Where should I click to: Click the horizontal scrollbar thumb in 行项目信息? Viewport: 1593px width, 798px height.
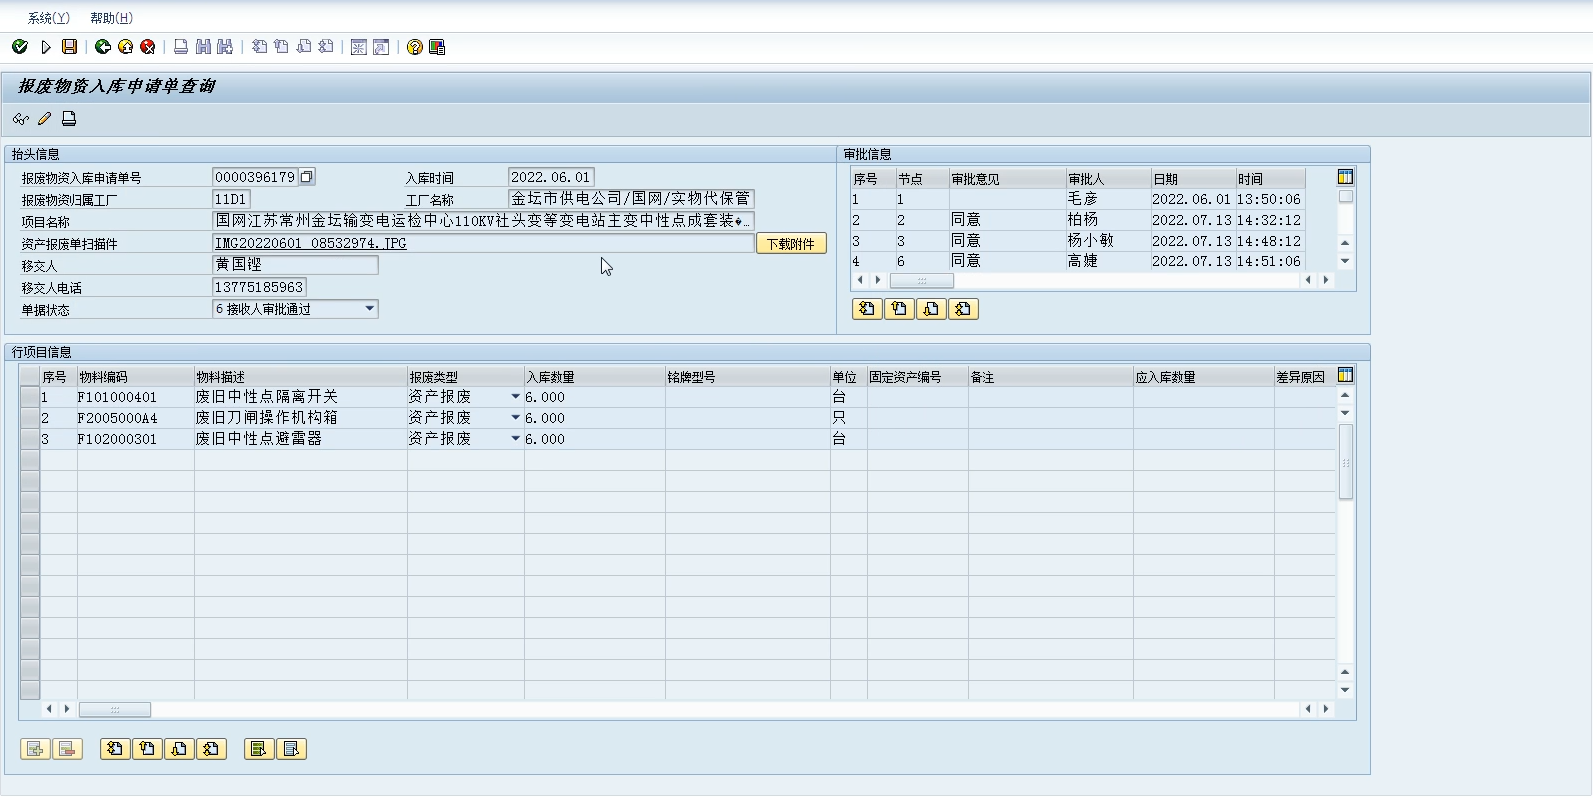(115, 710)
